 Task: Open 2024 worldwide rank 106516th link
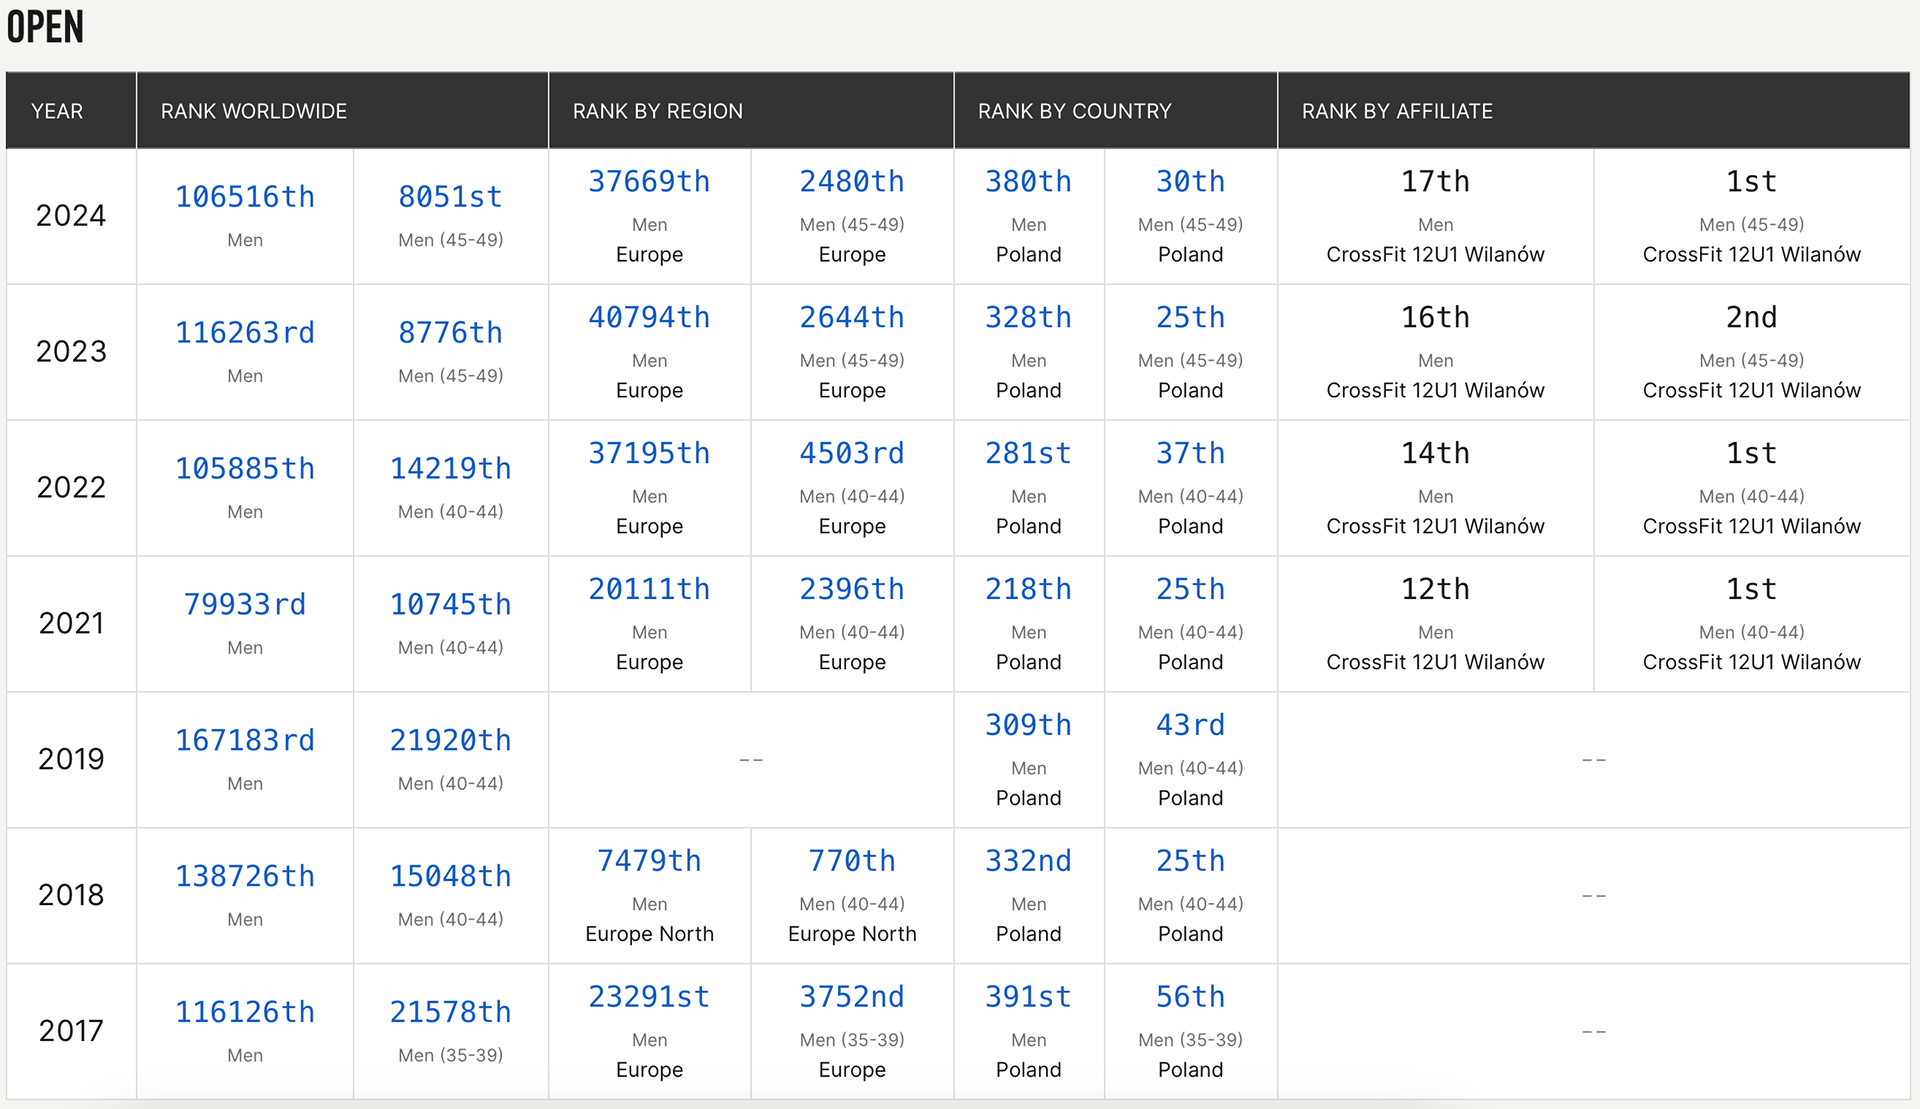click(244, 197)
